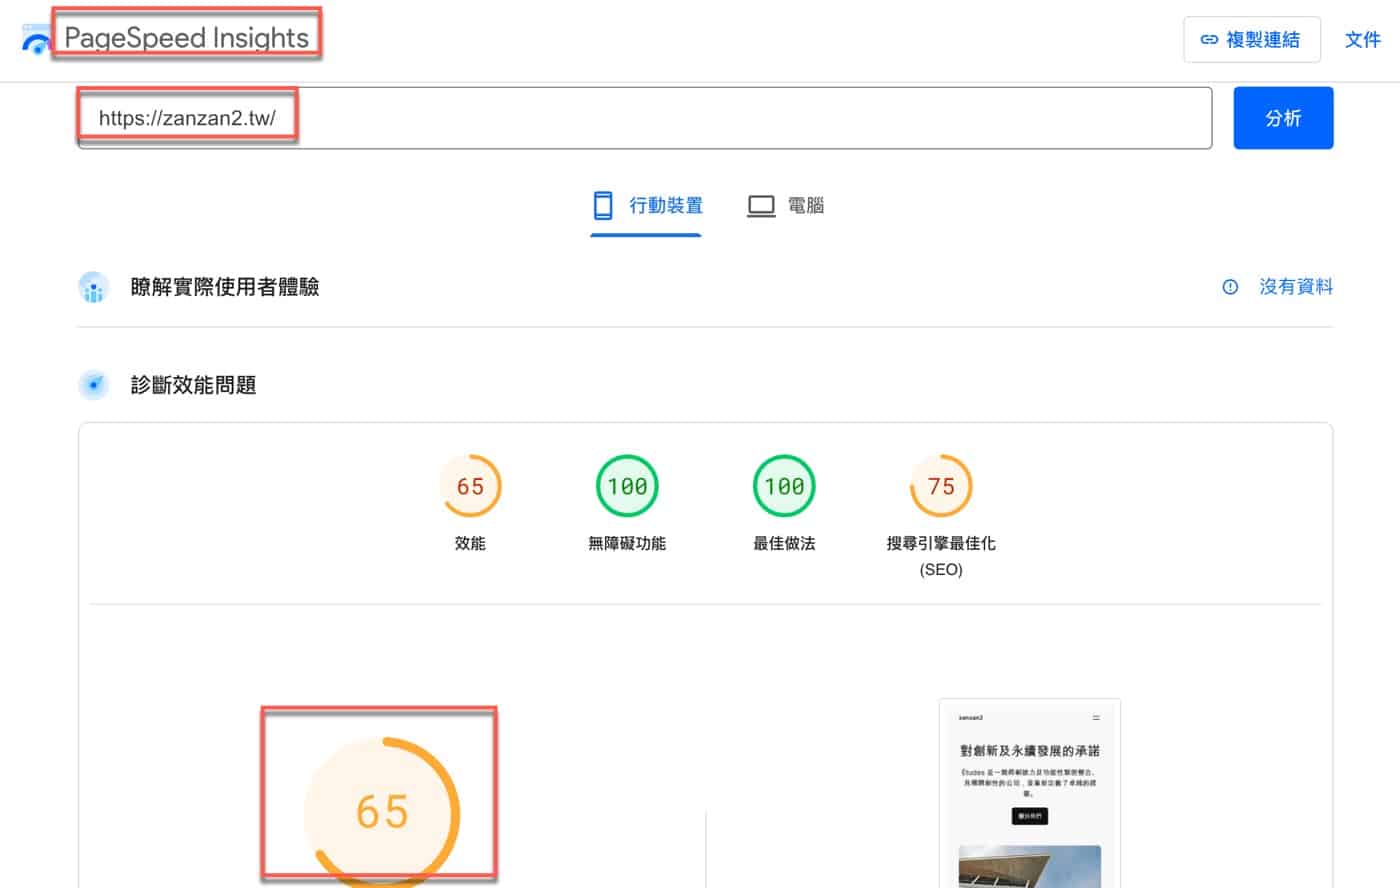Click the info icon next to 沒有資料
Image resolution: width=1400 pixels, height=888 pixels.
[x=1230, y=287]
